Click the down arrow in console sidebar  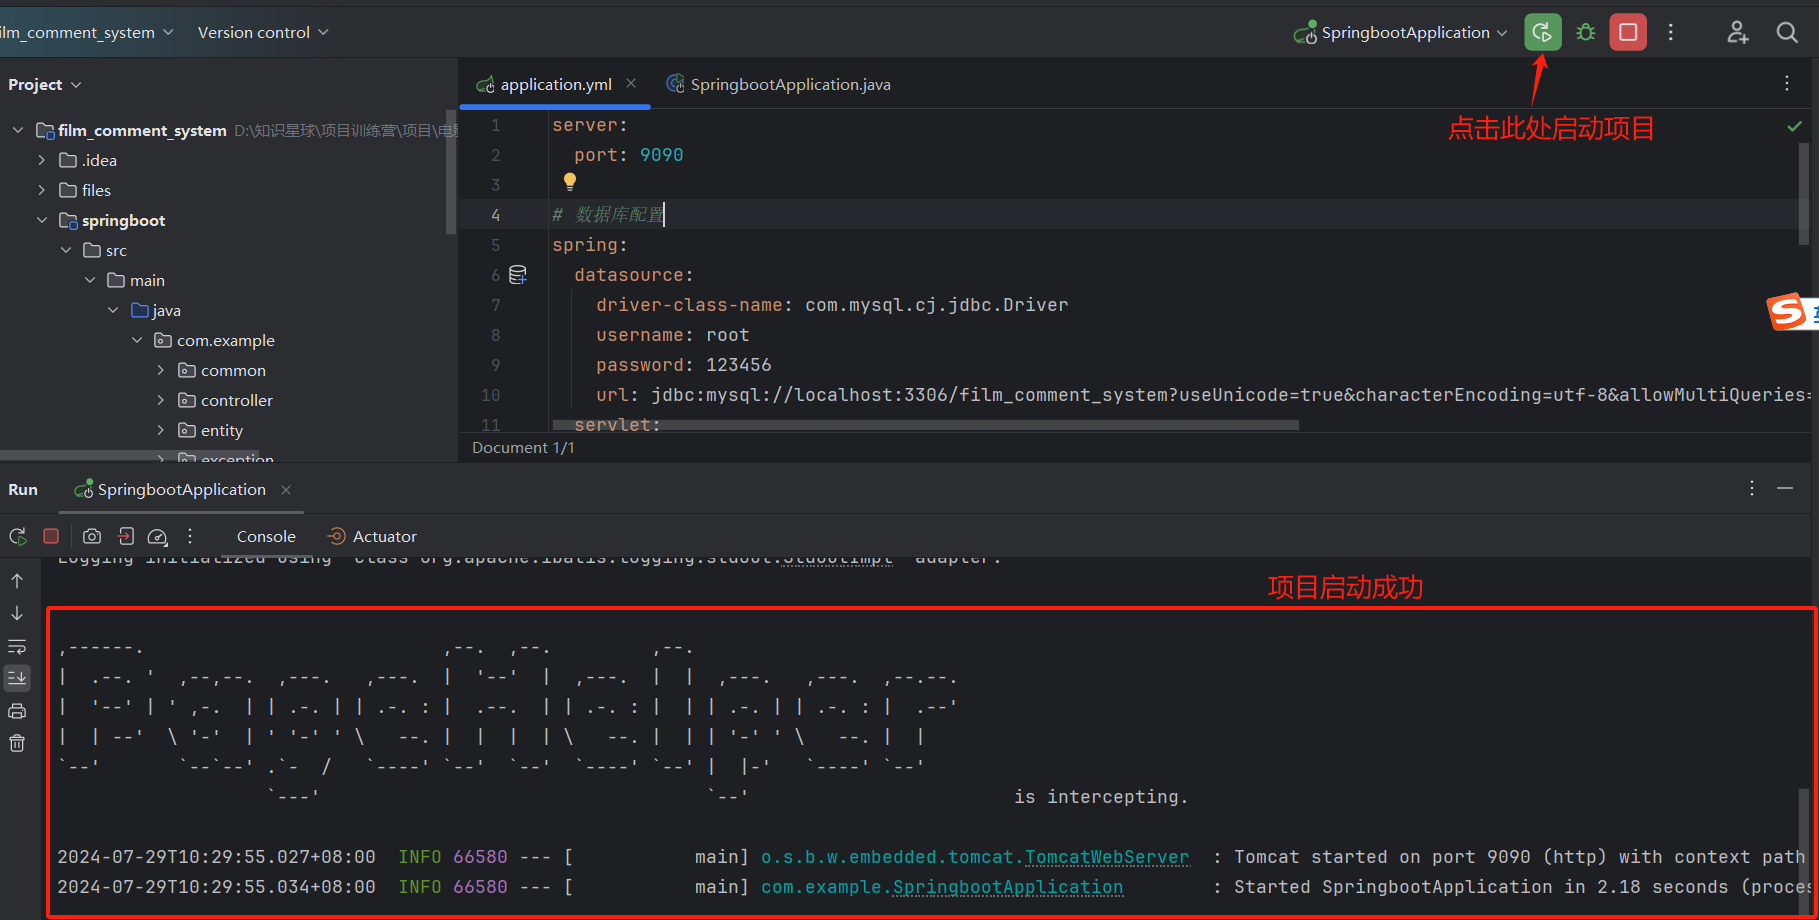tap(17, 613)
